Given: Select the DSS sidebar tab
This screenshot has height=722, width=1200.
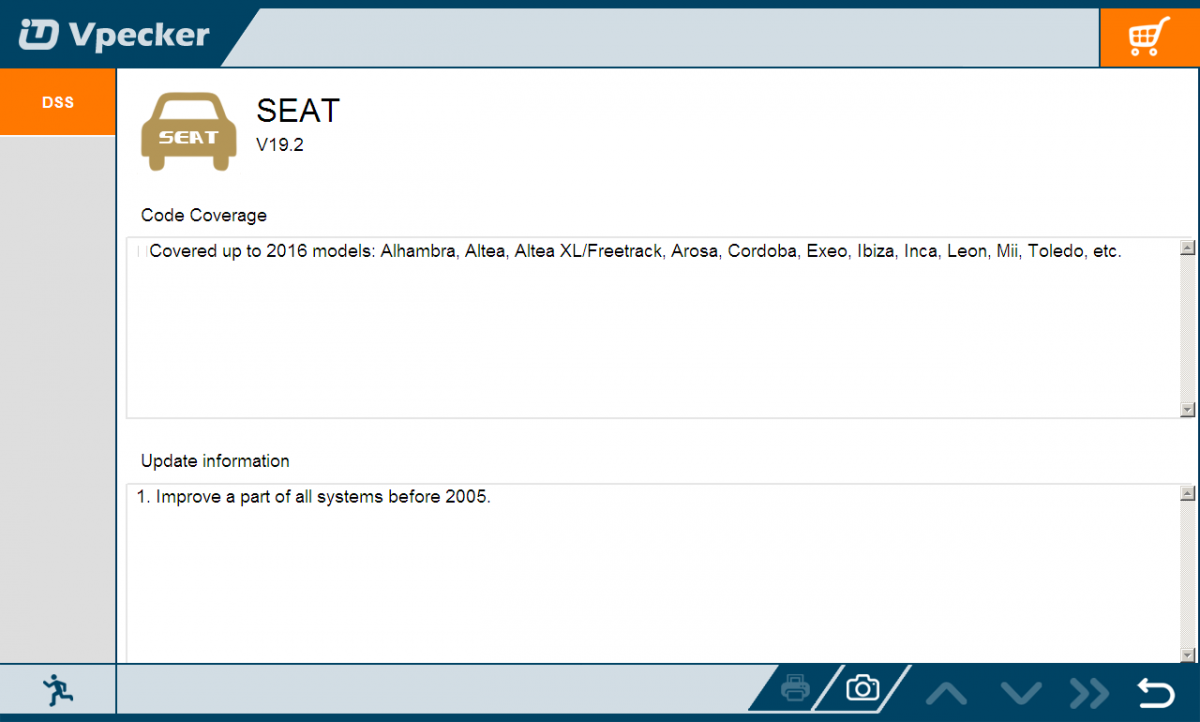Looking at the screenshot, I should pos(58,102).
